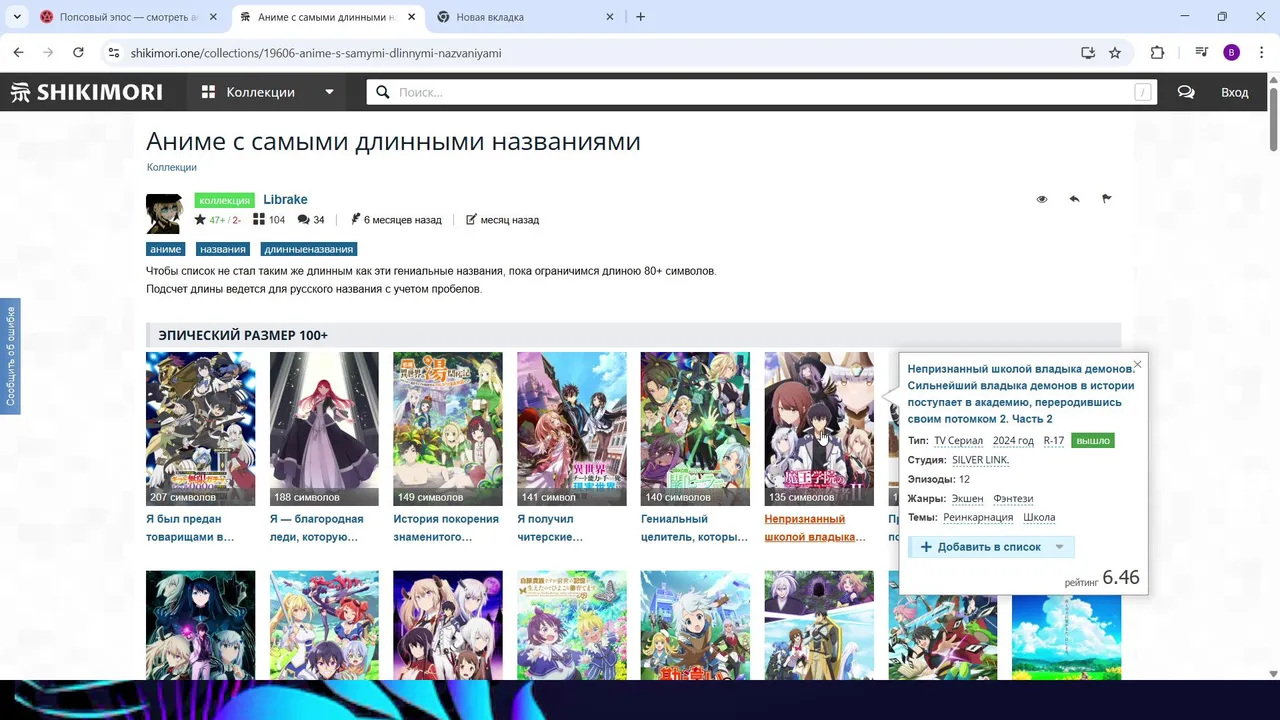Click Добавить в список button
The image size is (1280, 720).
[980, 547]
